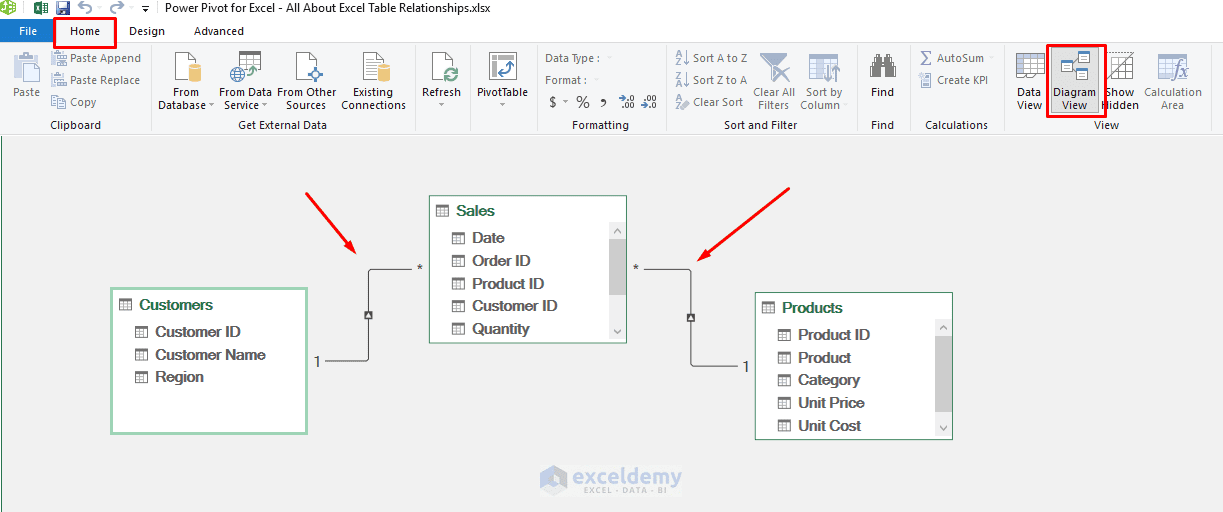The height and width of the screenshot is (512, 1223).
Task: Click the Excel icon to switch to workbook
Action: tap(41, 8)
